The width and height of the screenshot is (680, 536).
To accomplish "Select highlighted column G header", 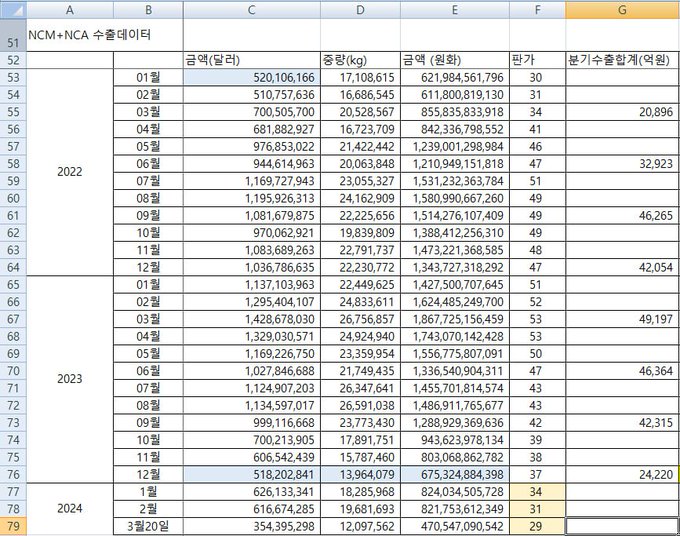I will 622,10.
